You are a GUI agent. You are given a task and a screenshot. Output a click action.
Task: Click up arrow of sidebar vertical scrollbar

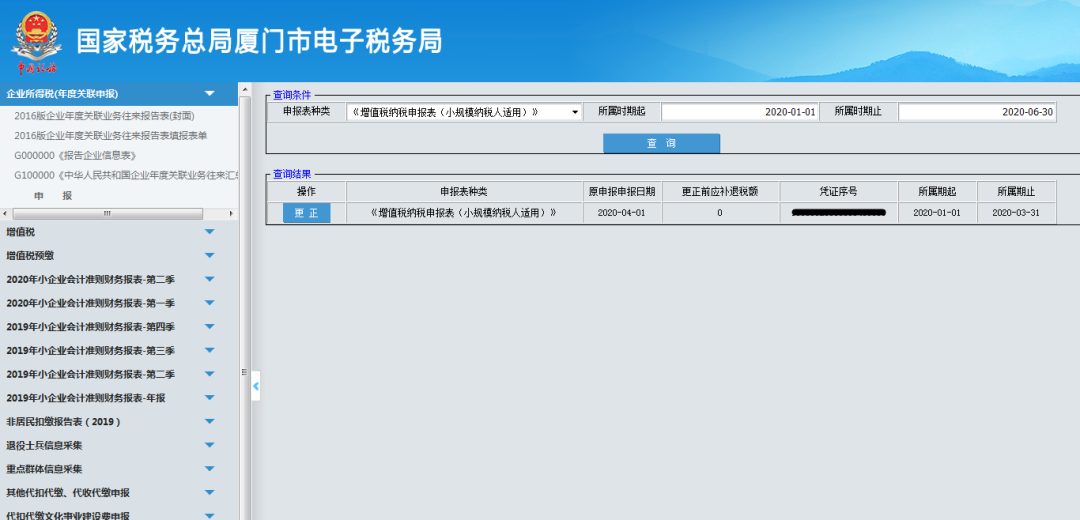[245, 88]
